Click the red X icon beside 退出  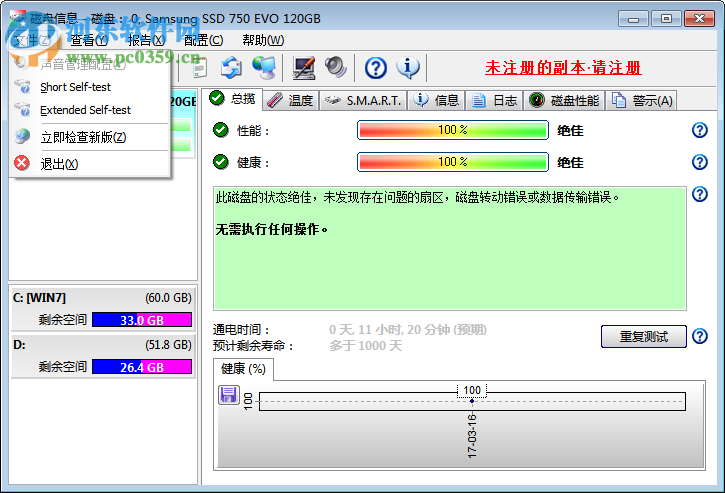pyautogui.click(x=22, y=163)
